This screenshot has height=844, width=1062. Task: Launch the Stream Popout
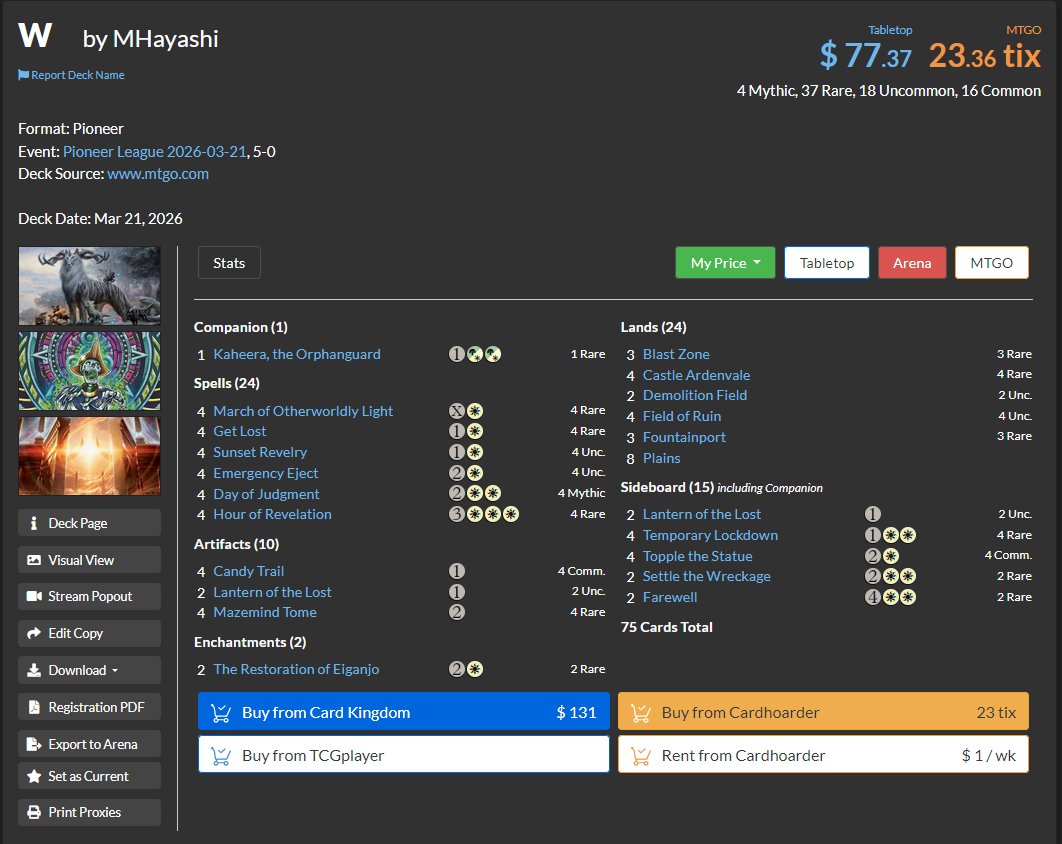89,596
